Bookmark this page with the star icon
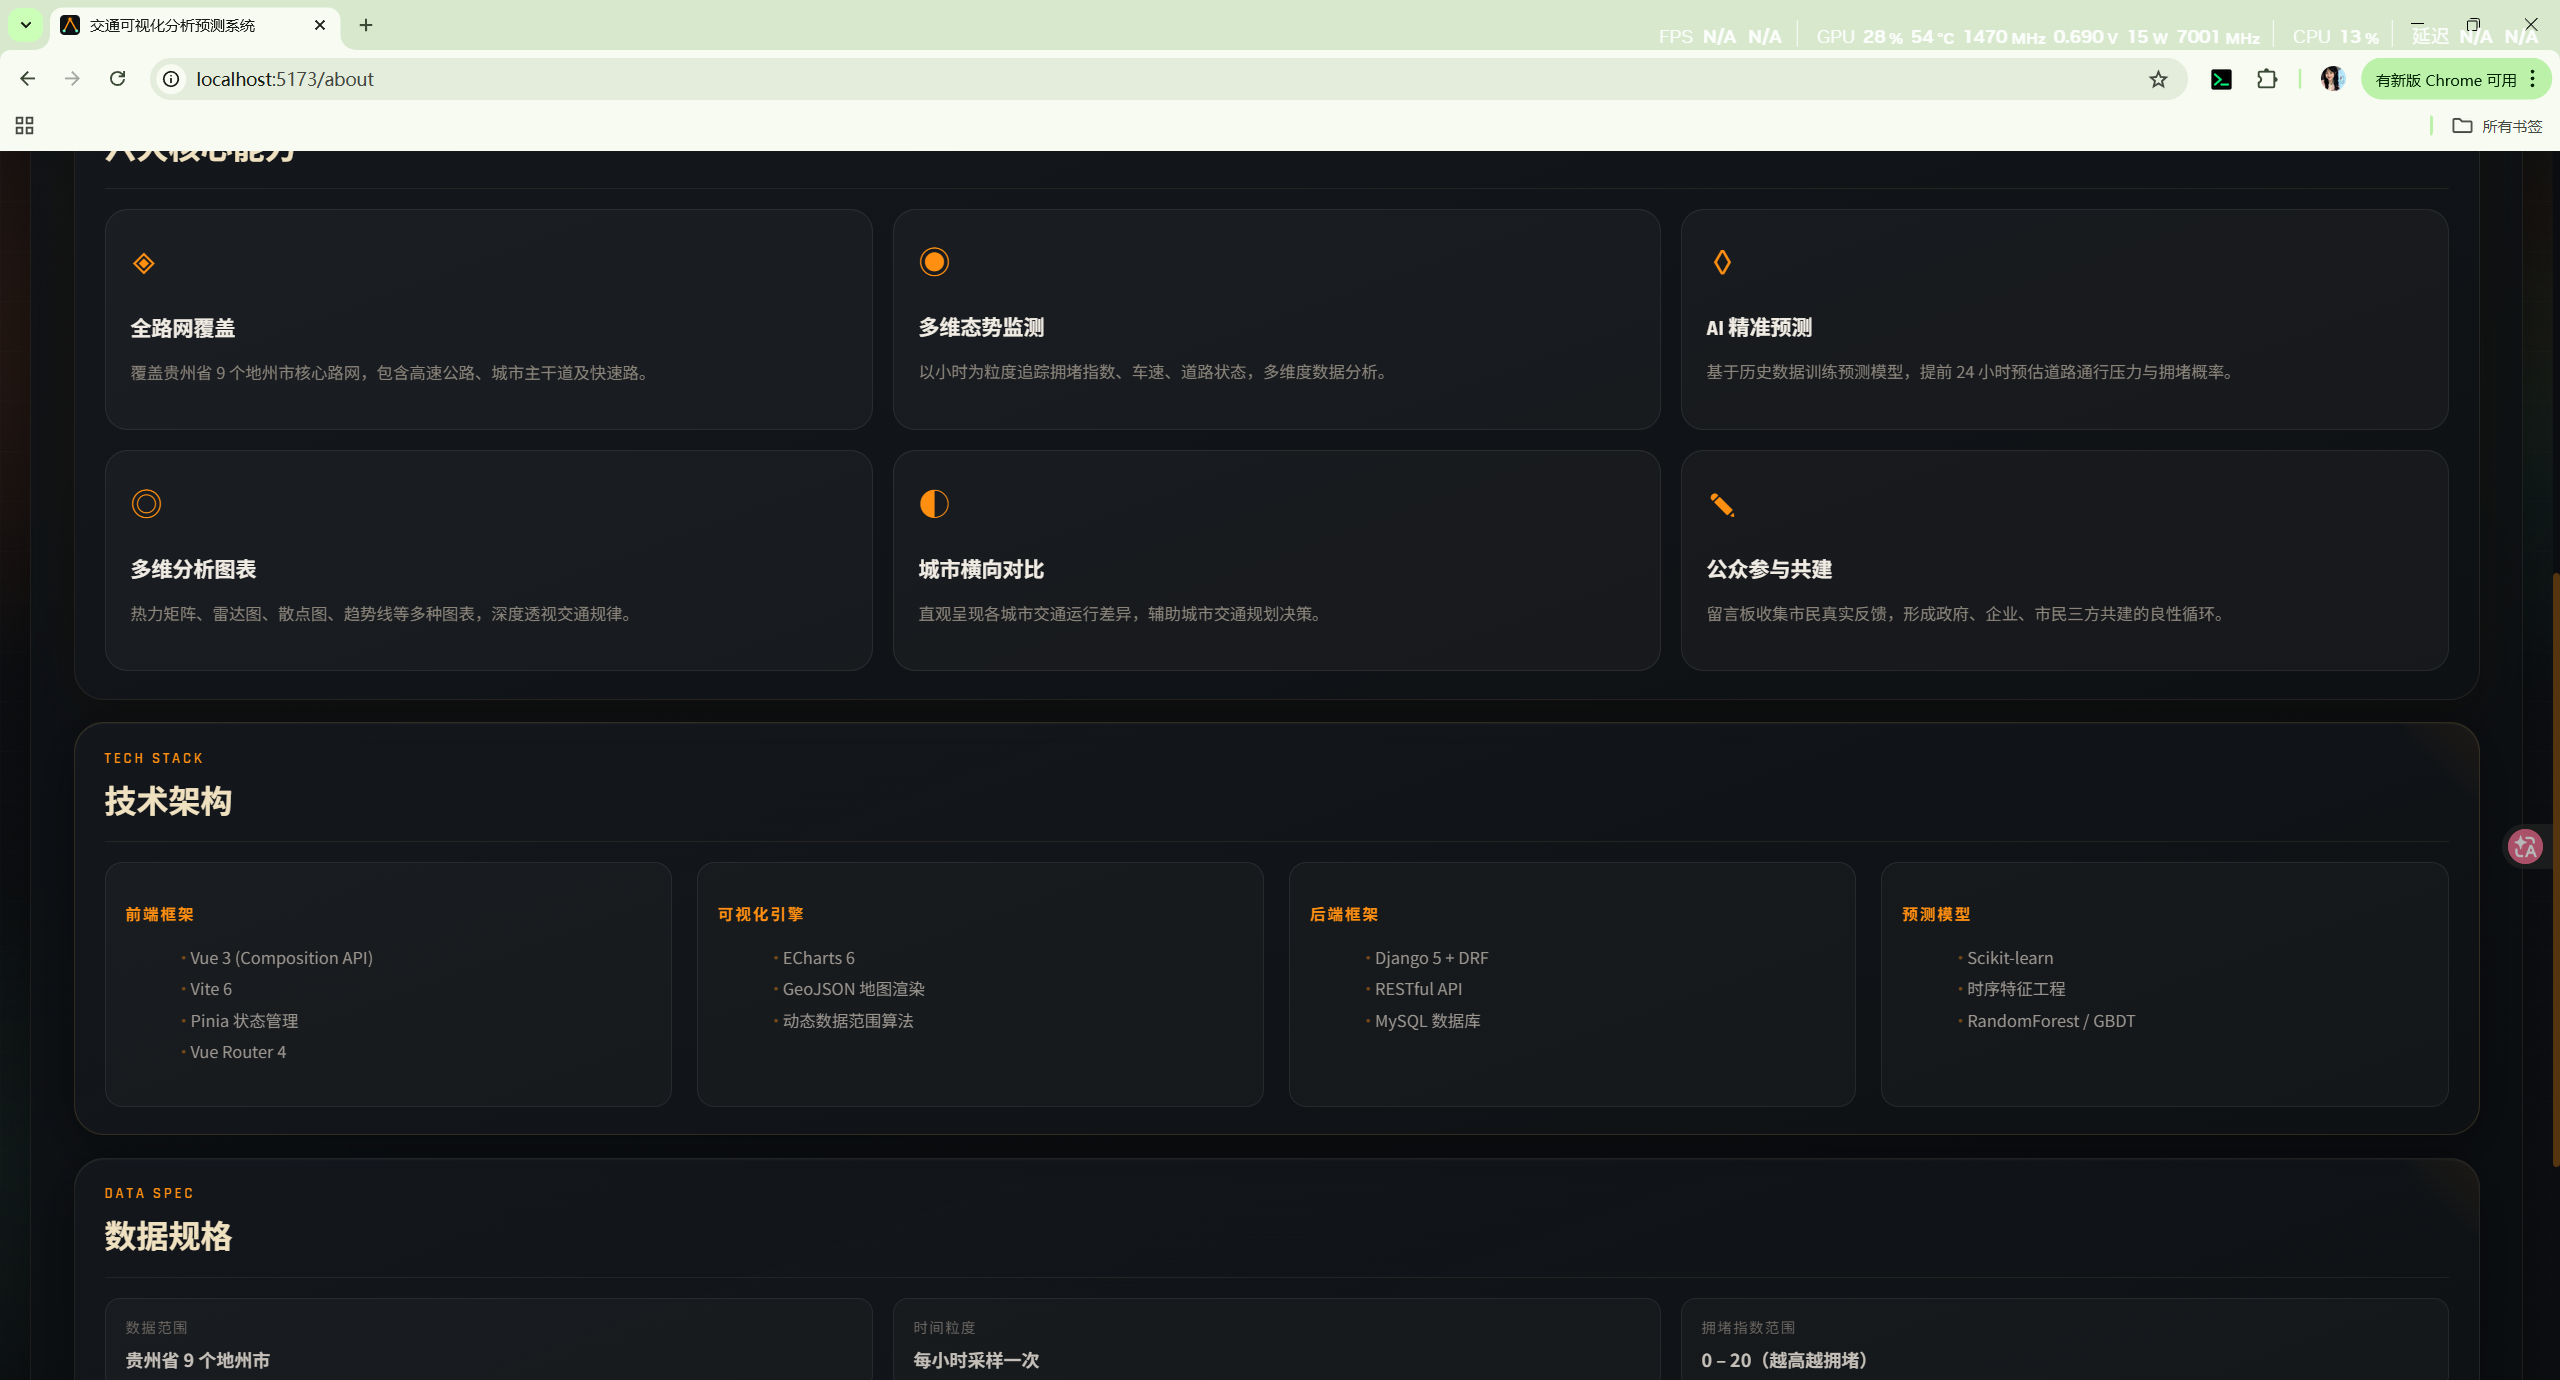This screenshot has height=1380, width=2560. coord(2158,79)
